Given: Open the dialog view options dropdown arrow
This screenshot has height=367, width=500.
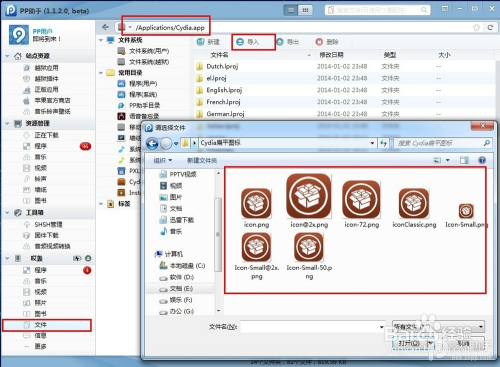Looking at the screenshot, I should [x=448, y=161].
